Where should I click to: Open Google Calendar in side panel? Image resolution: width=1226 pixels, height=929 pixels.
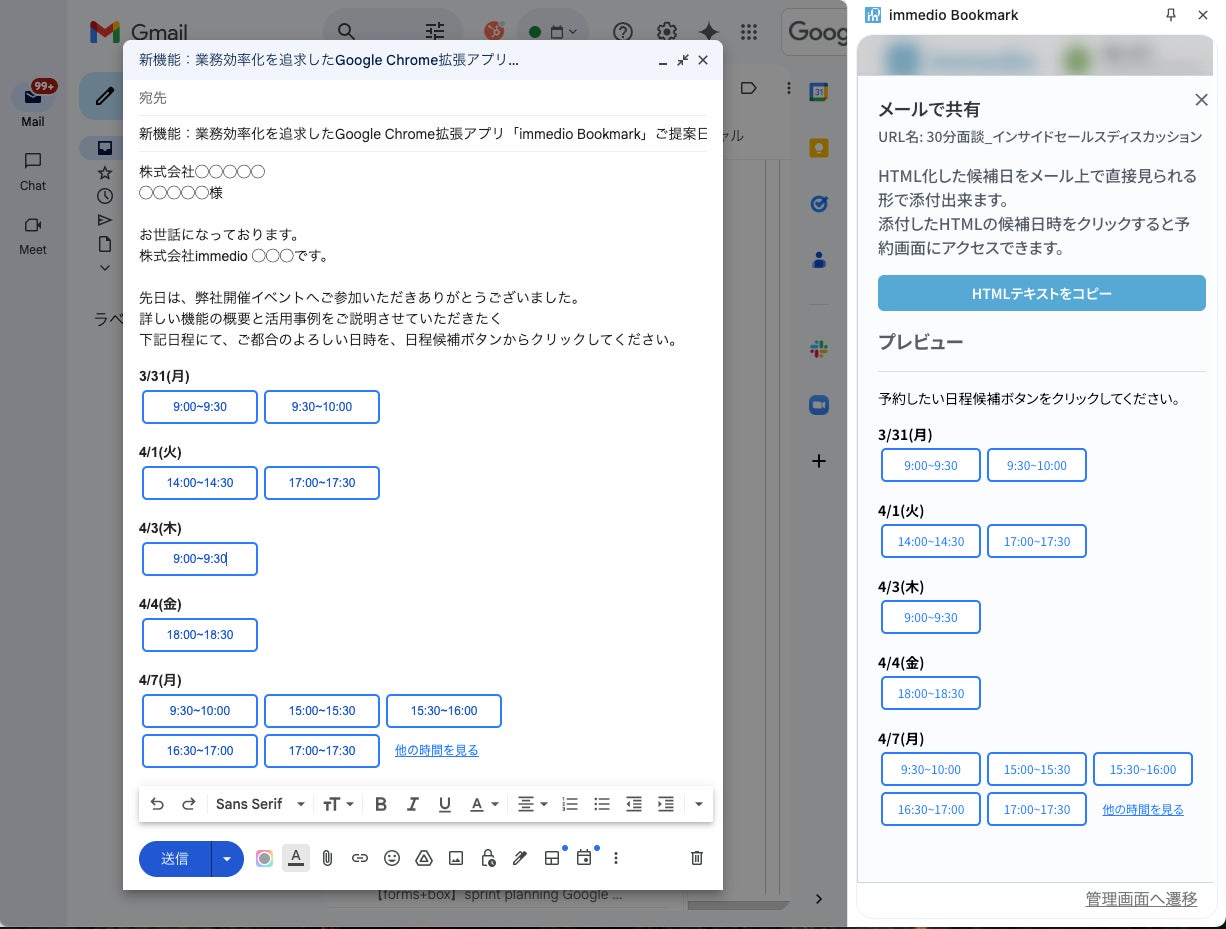point(819,91)
